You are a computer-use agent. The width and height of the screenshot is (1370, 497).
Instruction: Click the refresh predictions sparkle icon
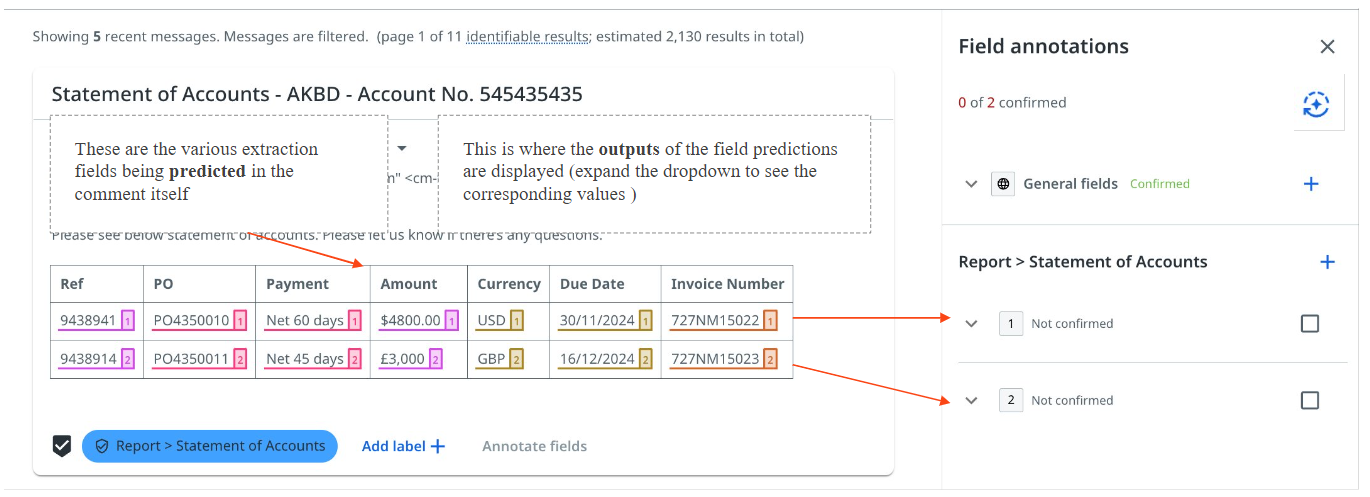coord(1316,105)
